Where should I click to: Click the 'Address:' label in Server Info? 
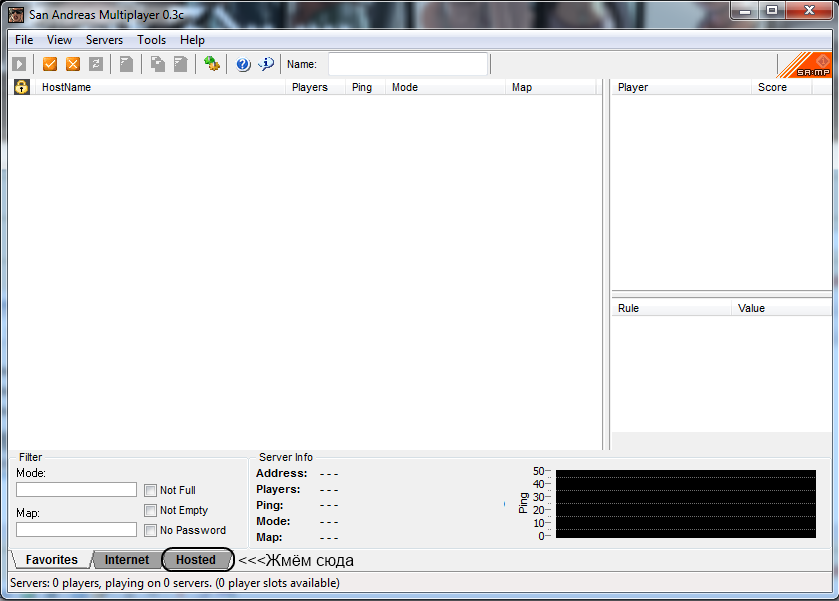coord(281,473)
